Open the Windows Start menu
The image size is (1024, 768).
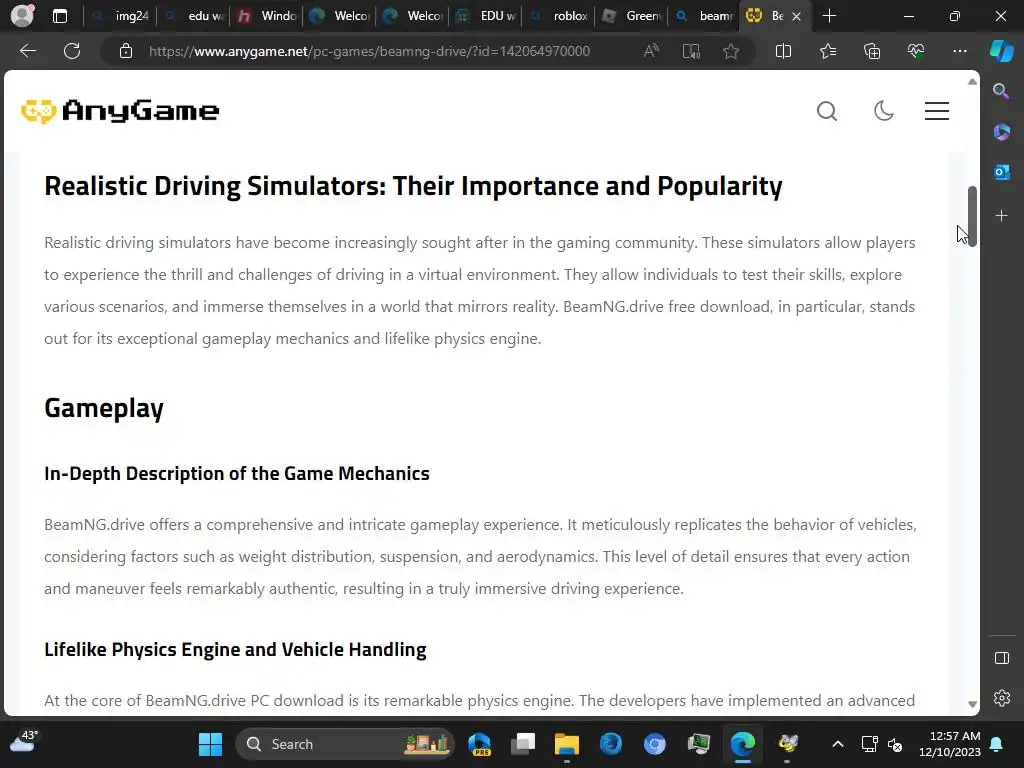point(210,744)
